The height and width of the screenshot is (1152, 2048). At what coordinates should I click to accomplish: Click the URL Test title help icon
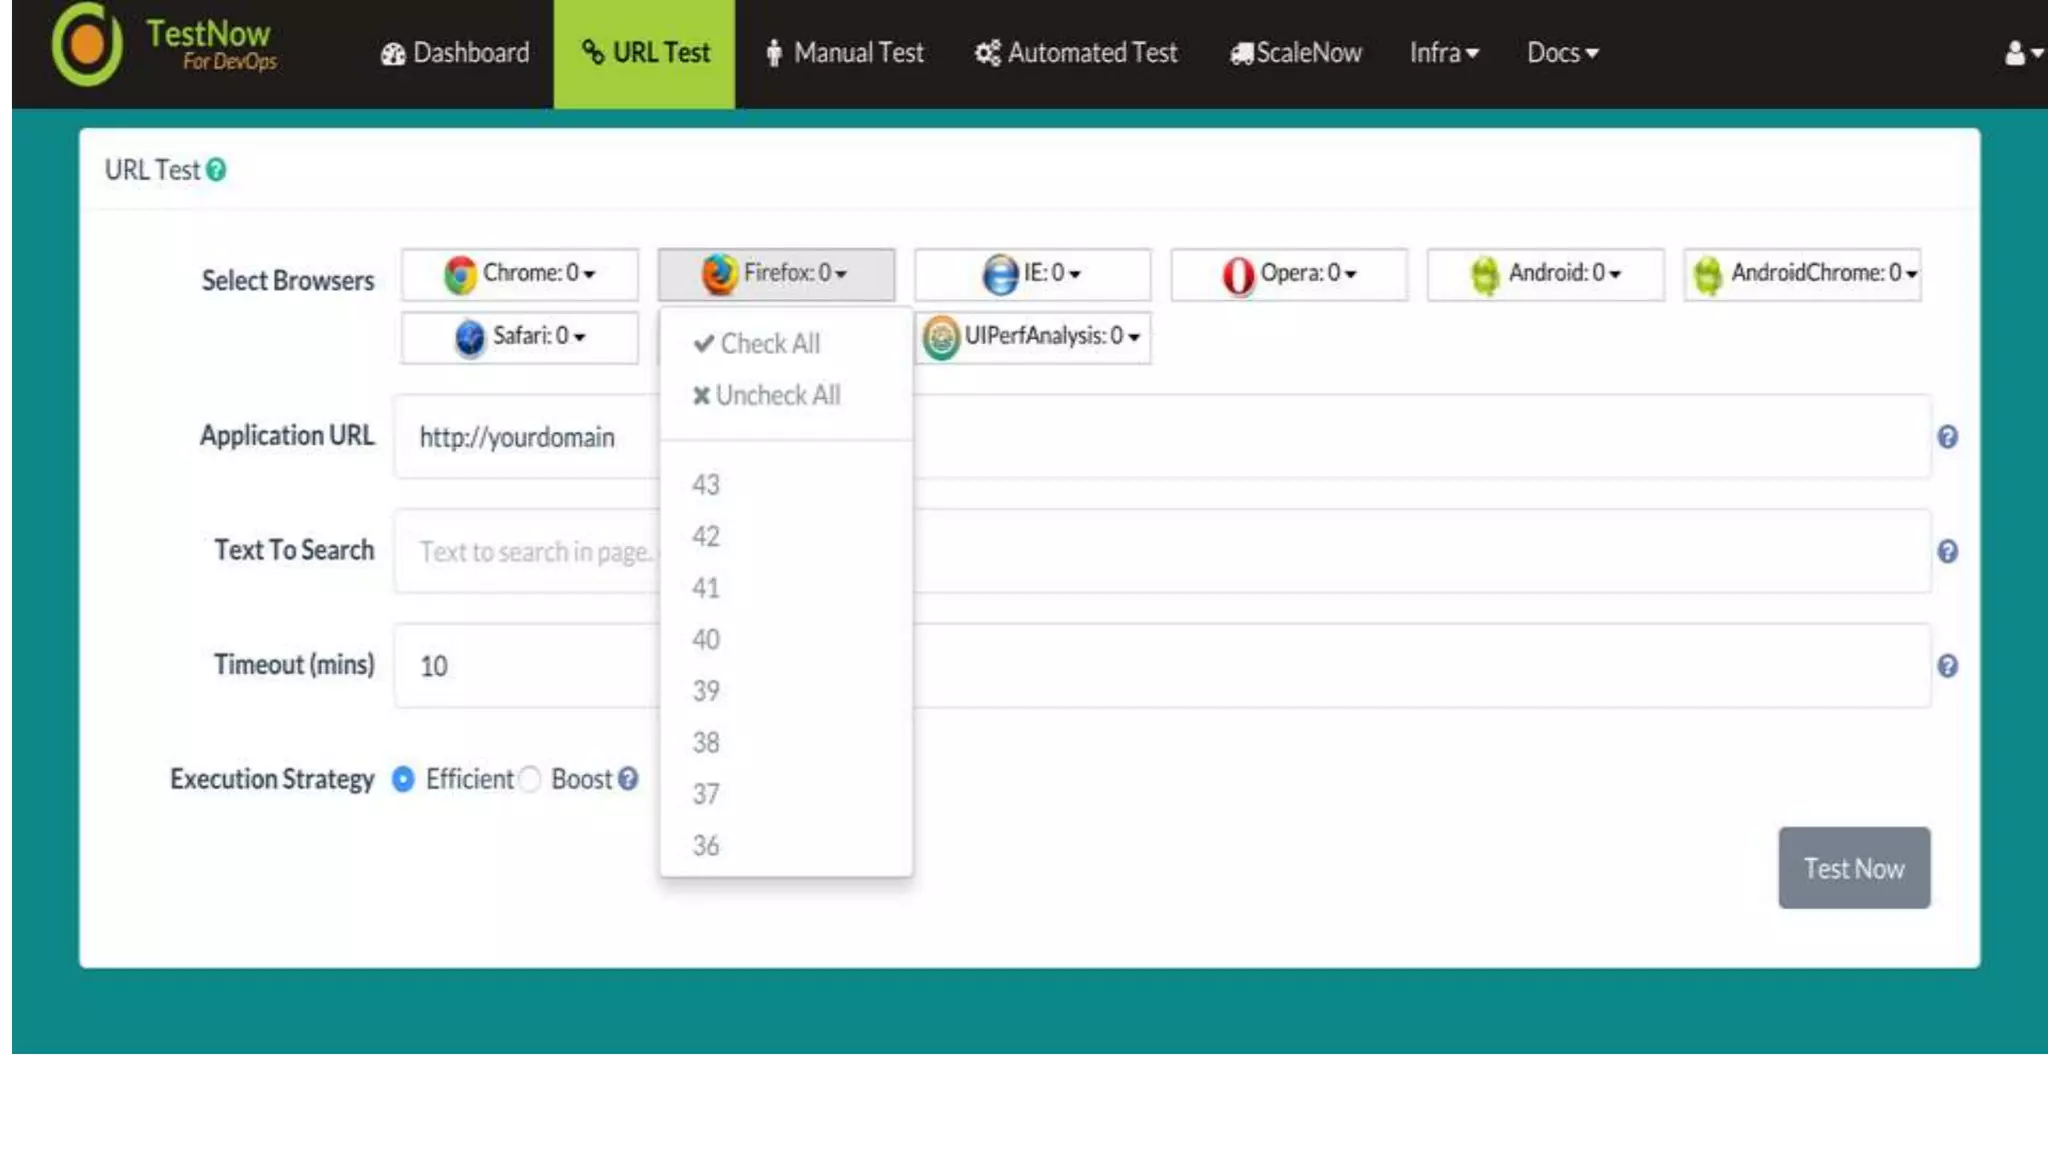tap(216, 170)
